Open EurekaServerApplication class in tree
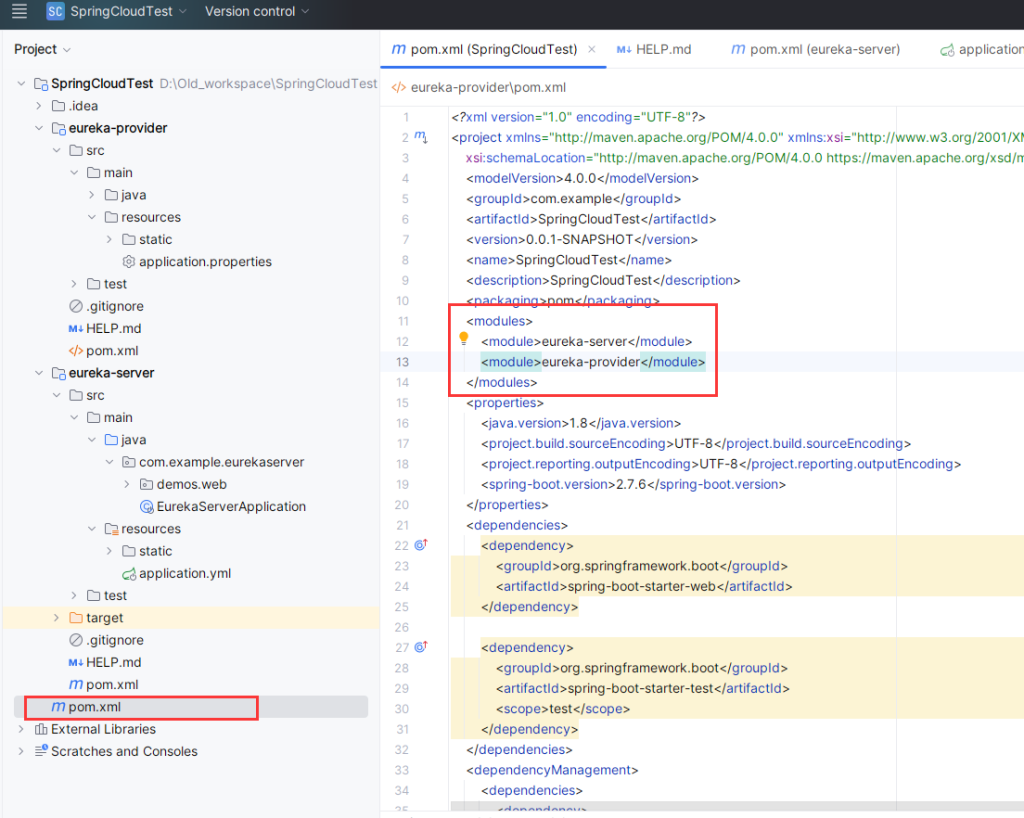This screenshot has height=818, width=1024. [231, 506]
